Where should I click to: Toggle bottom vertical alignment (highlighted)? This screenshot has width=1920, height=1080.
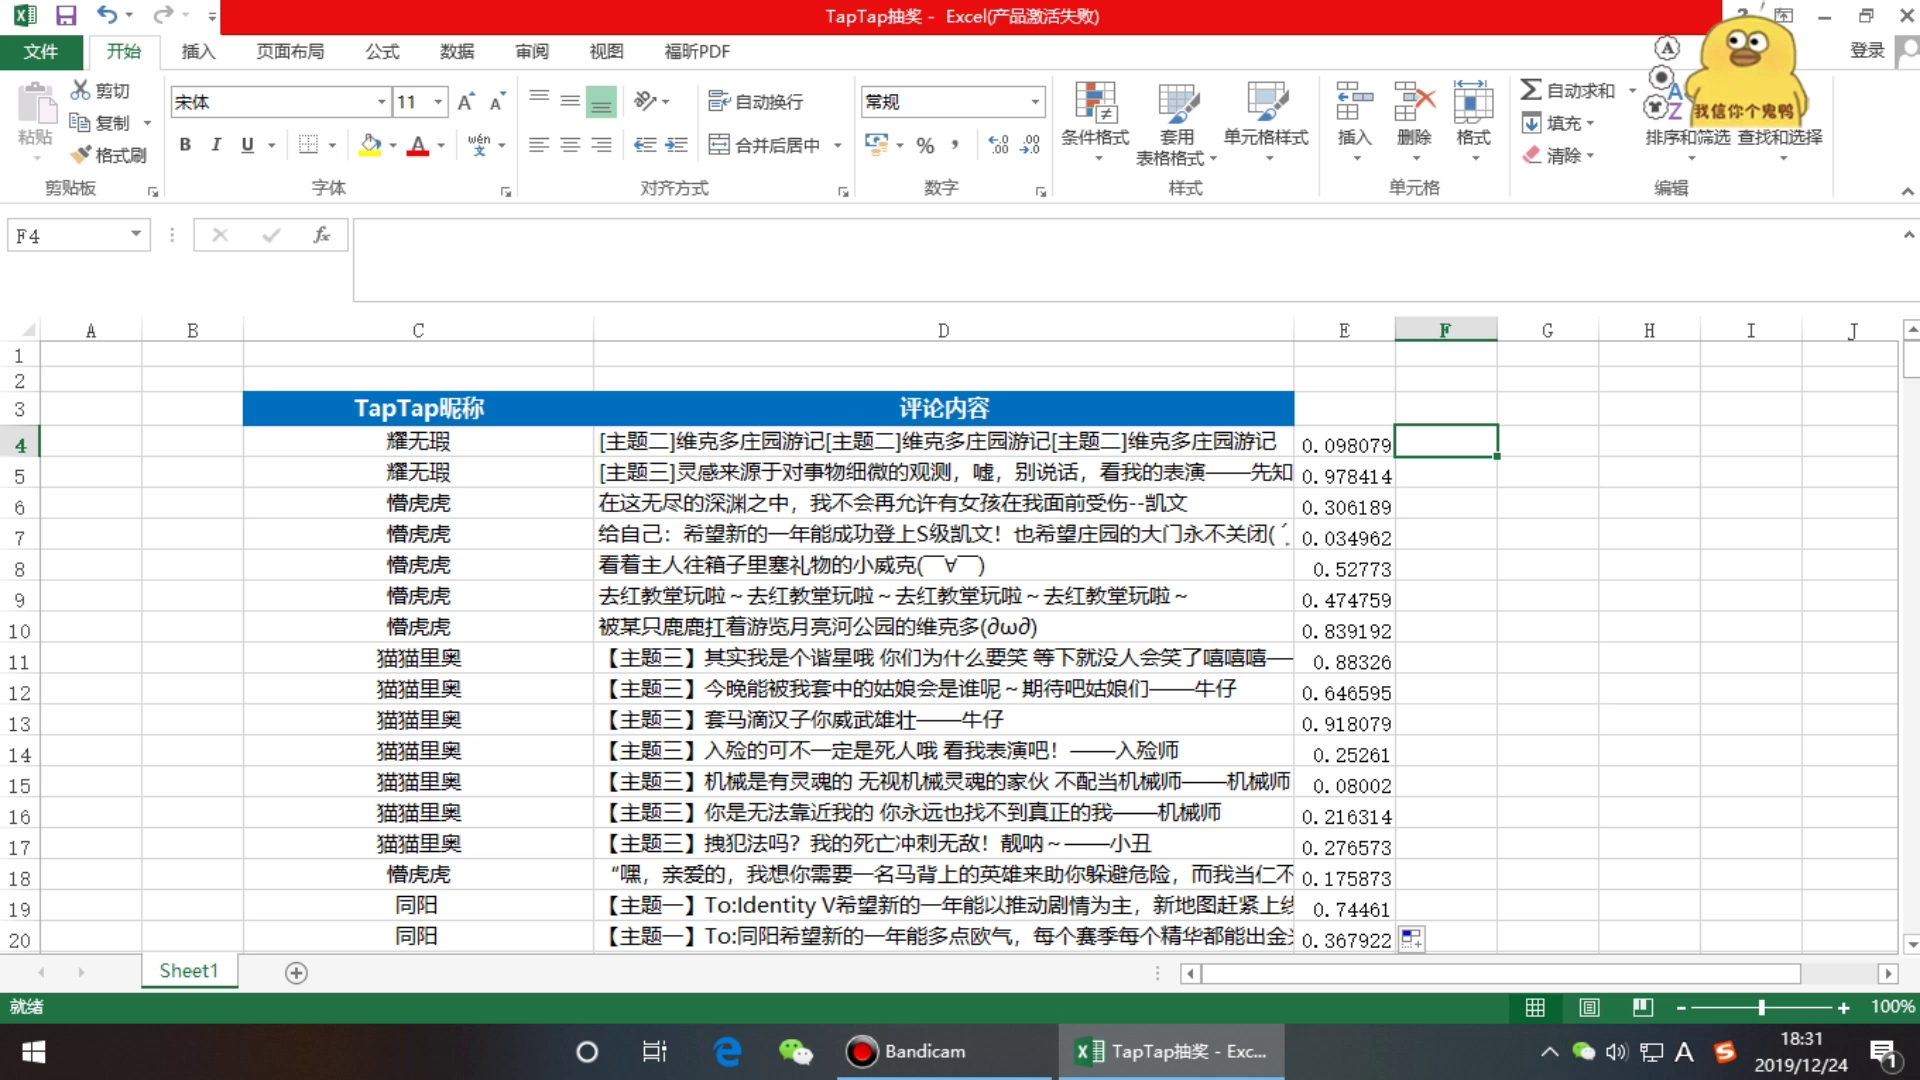point(601,101)
